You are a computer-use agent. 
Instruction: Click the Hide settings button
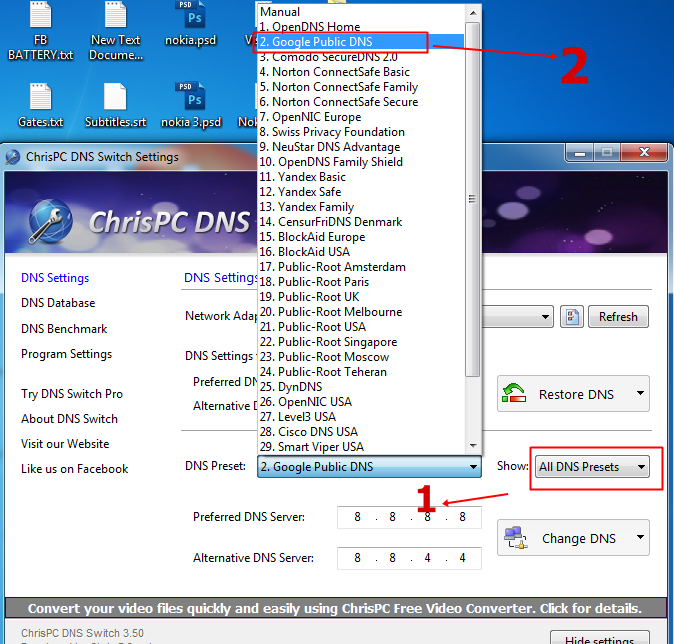600,638
